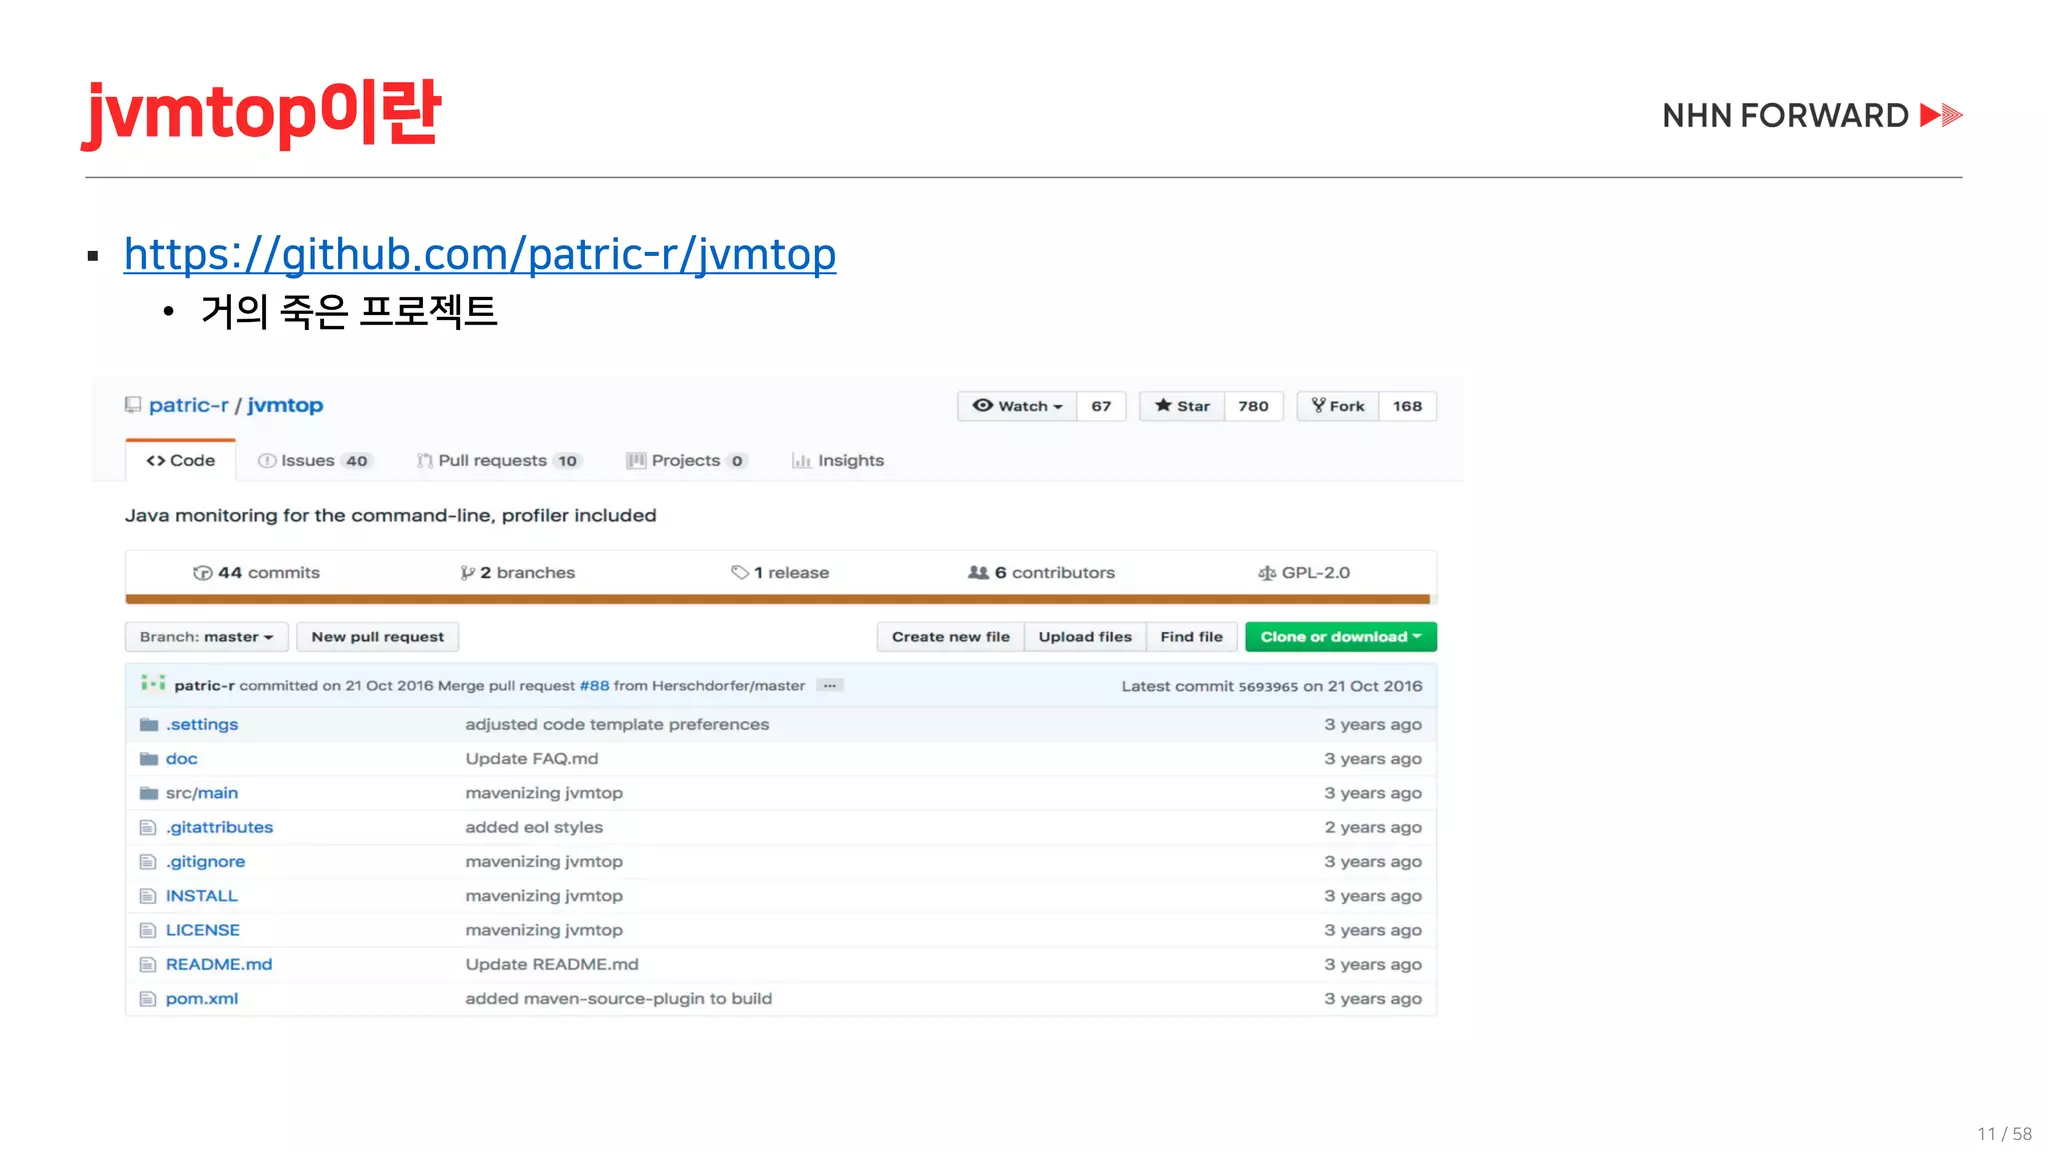Viewport: 2048px width, 1152px height.
Task: Click the stargazers count 780
Action: coord(1253,406)
